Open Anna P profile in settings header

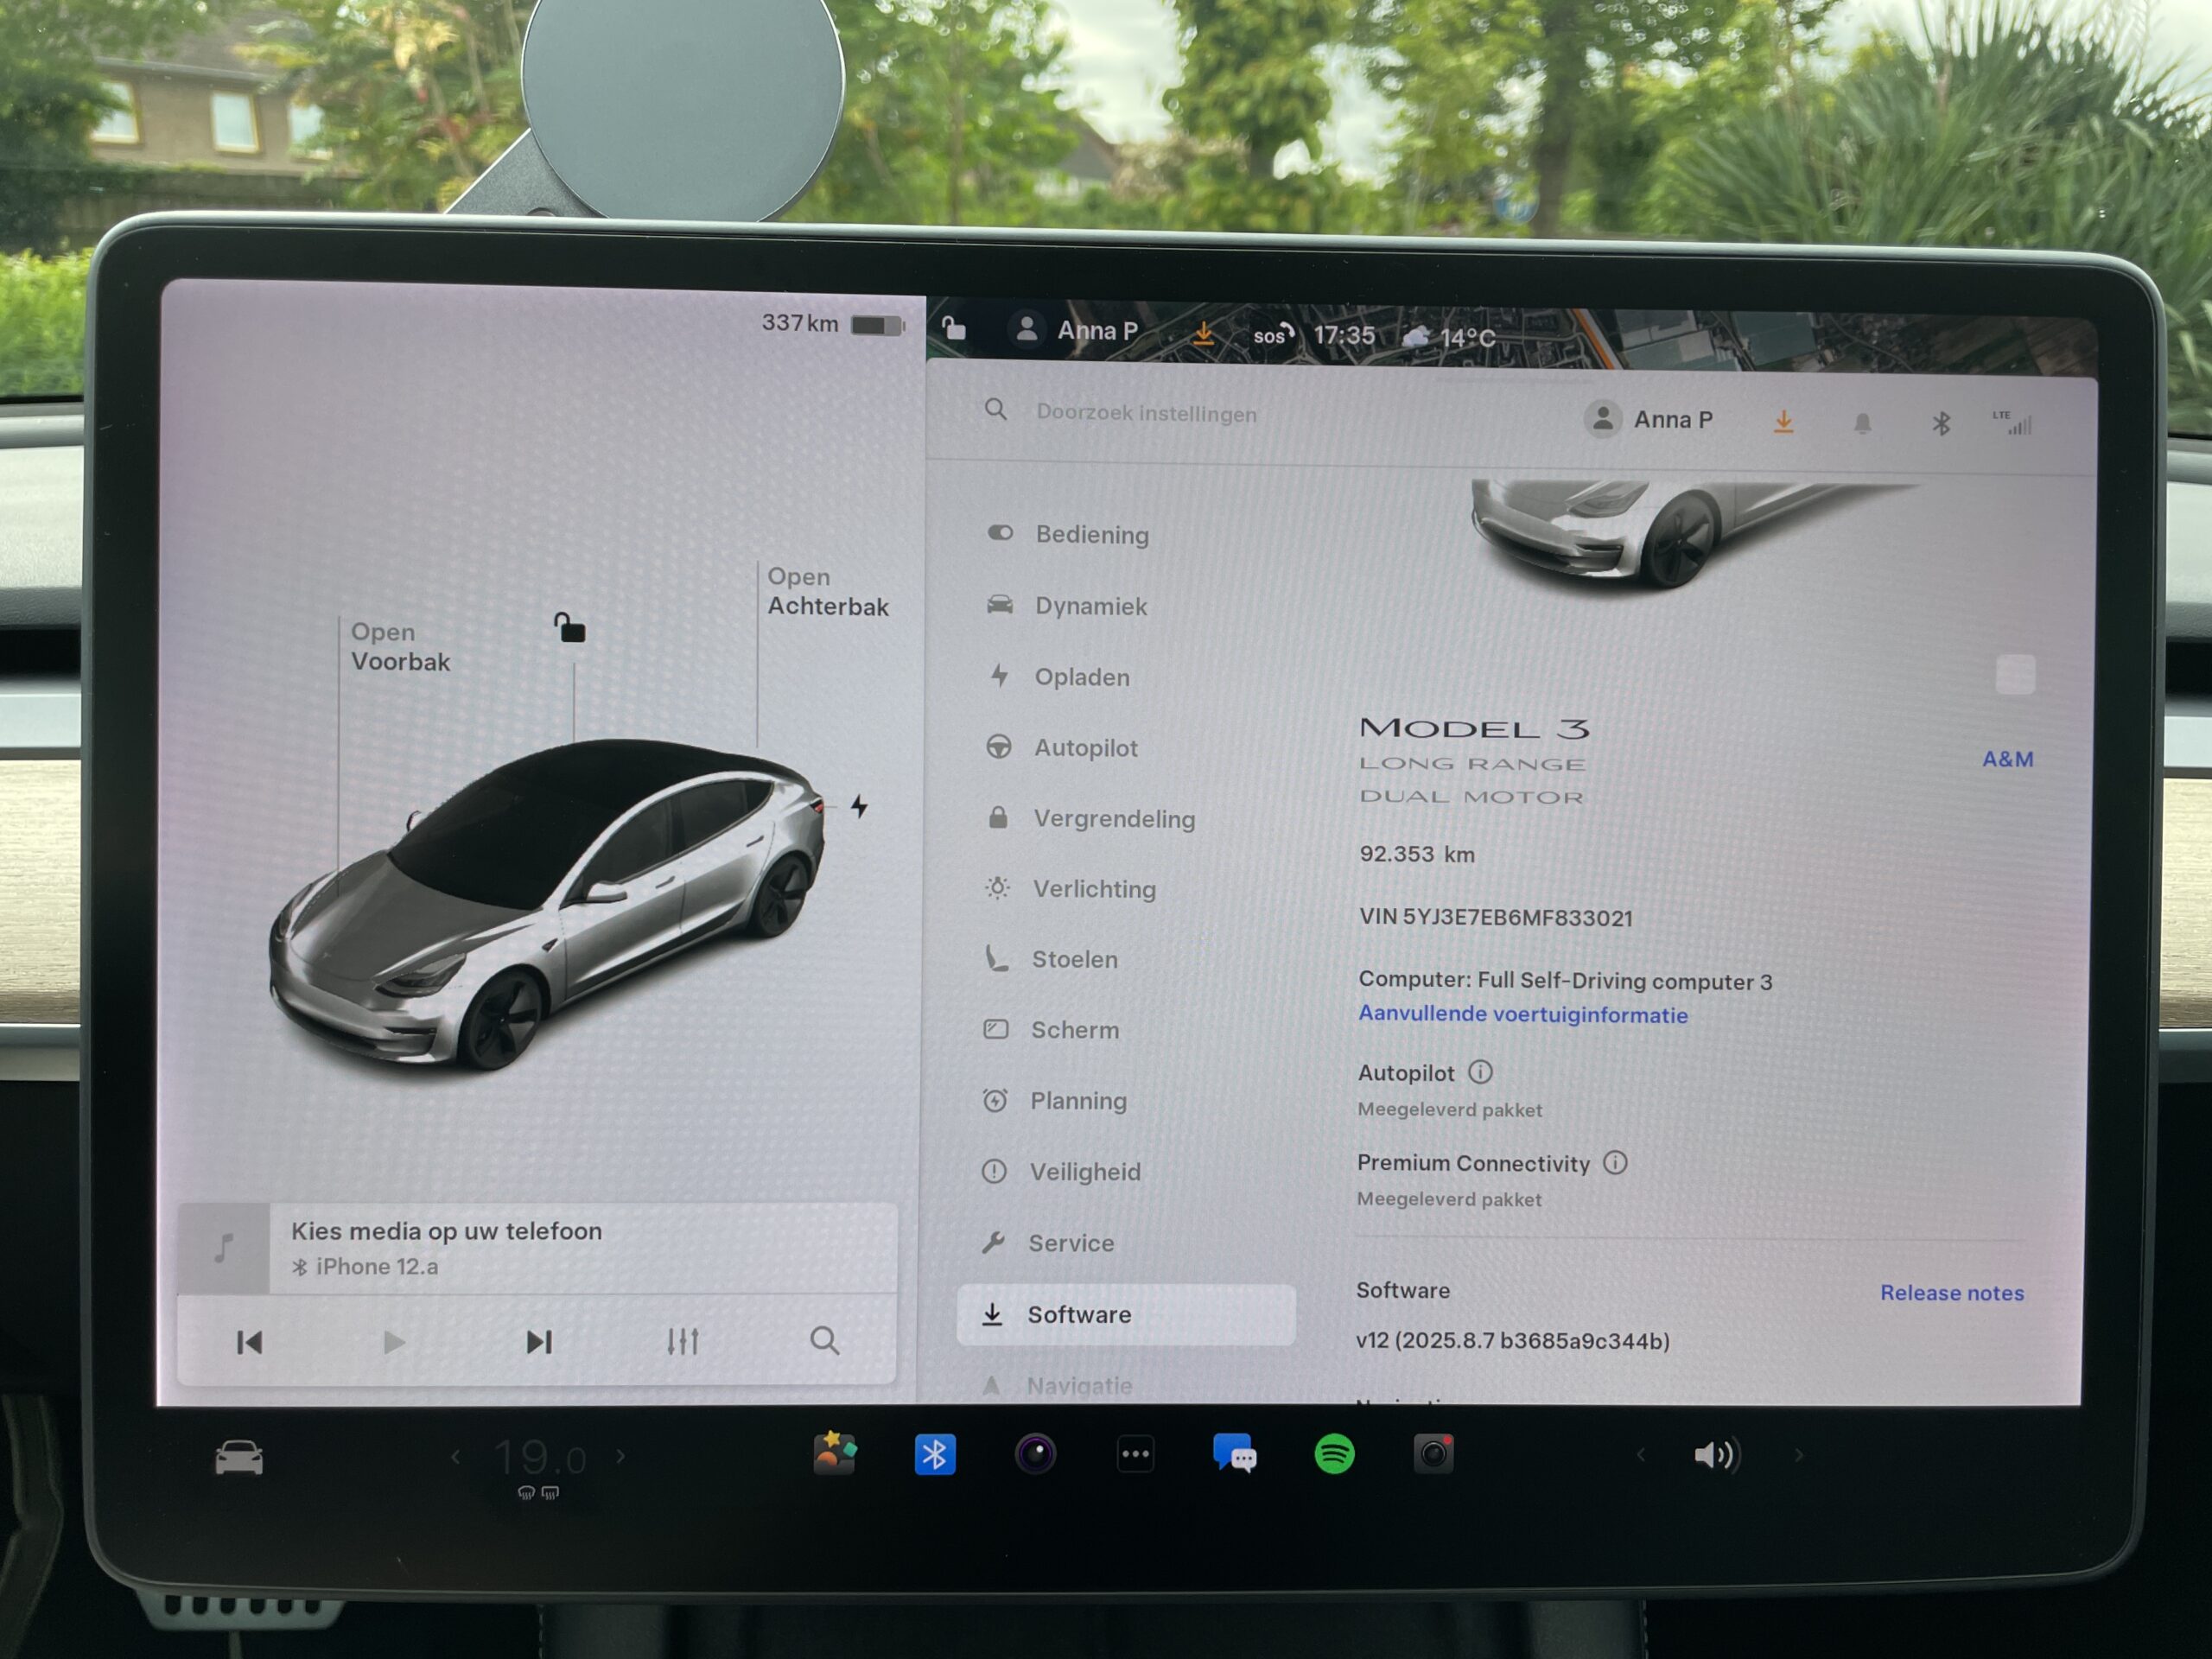click(x=1650, y=420)
